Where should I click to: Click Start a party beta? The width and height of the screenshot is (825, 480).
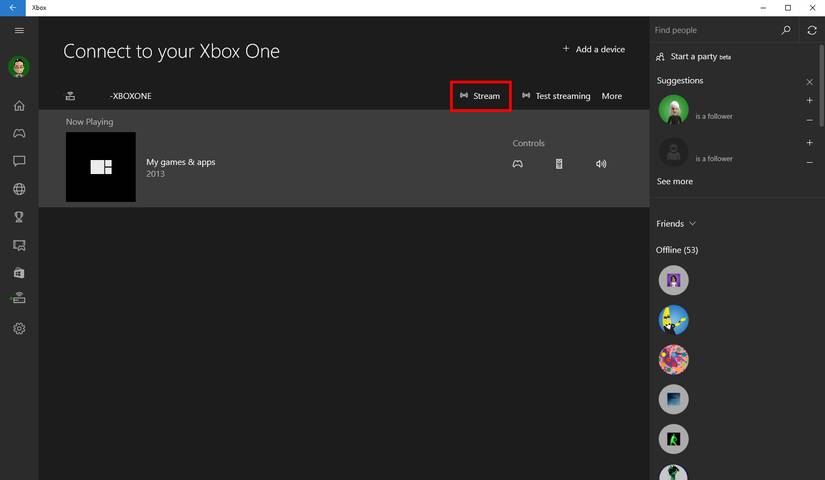click(x=693, y=56)
